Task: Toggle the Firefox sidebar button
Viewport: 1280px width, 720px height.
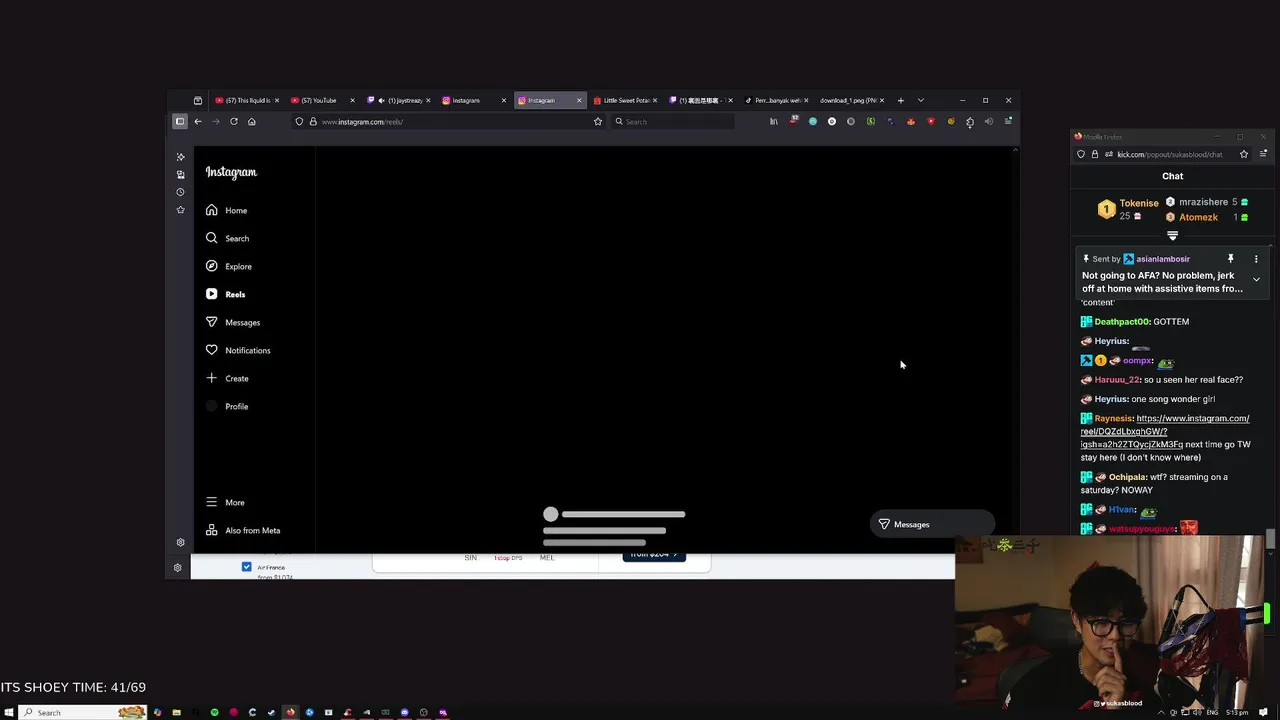Action: pyautogui.click(x=180, y=122)
